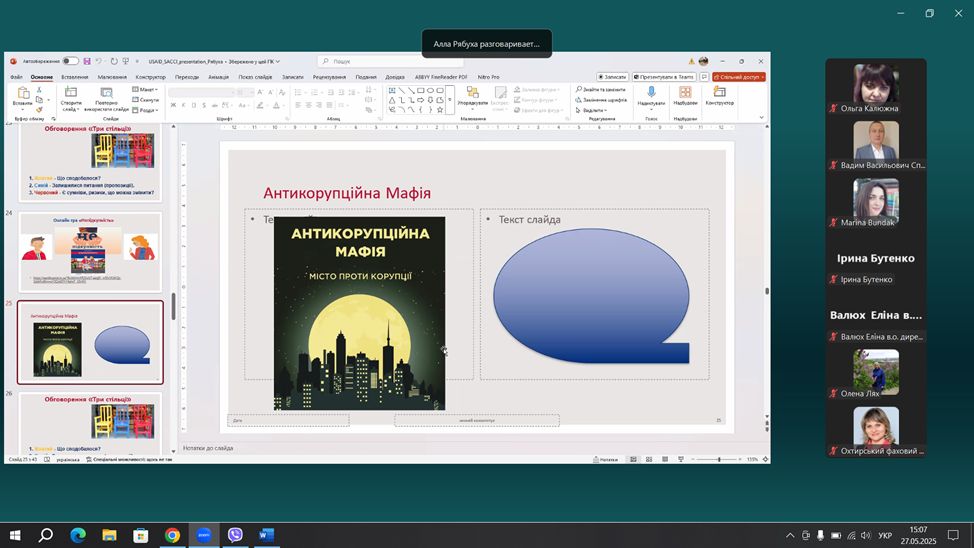Click the Record (Записати) button
Screen dimensions: 974x548
pyautogui.click(x=613, y=77)
